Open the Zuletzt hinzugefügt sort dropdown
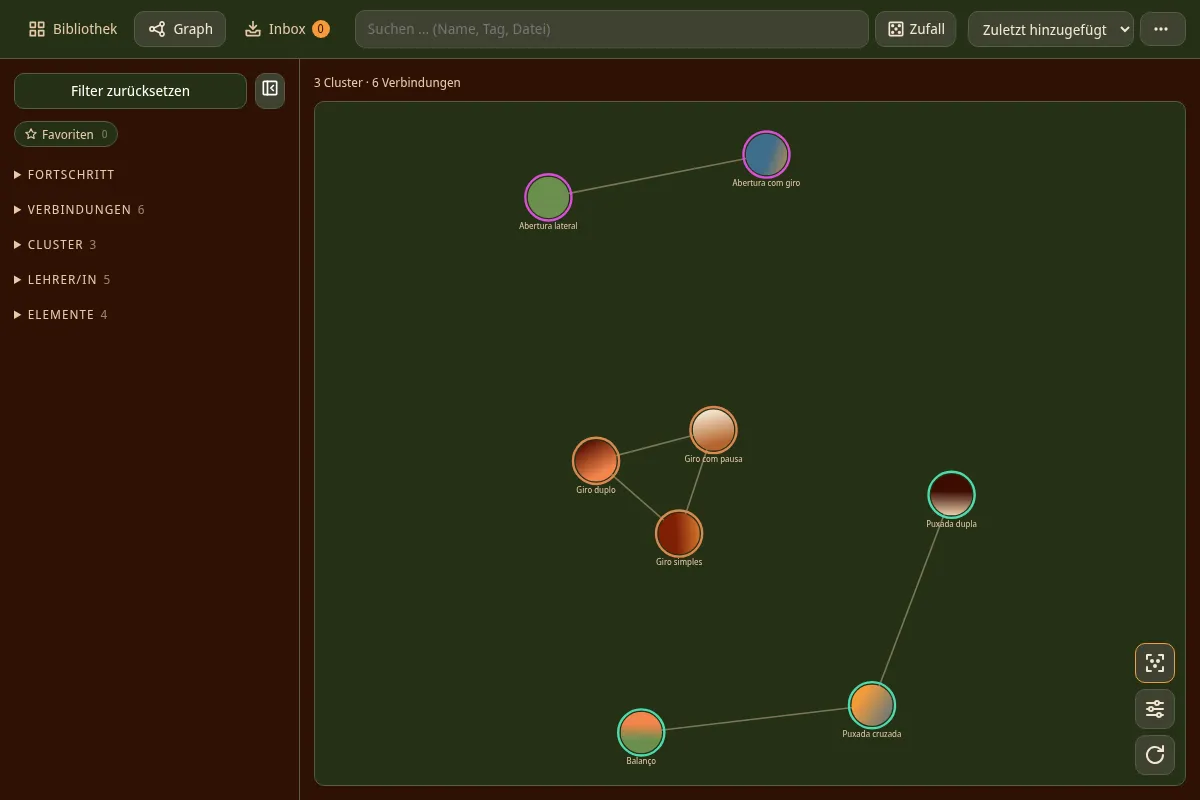 click(x=1050, y=29)
